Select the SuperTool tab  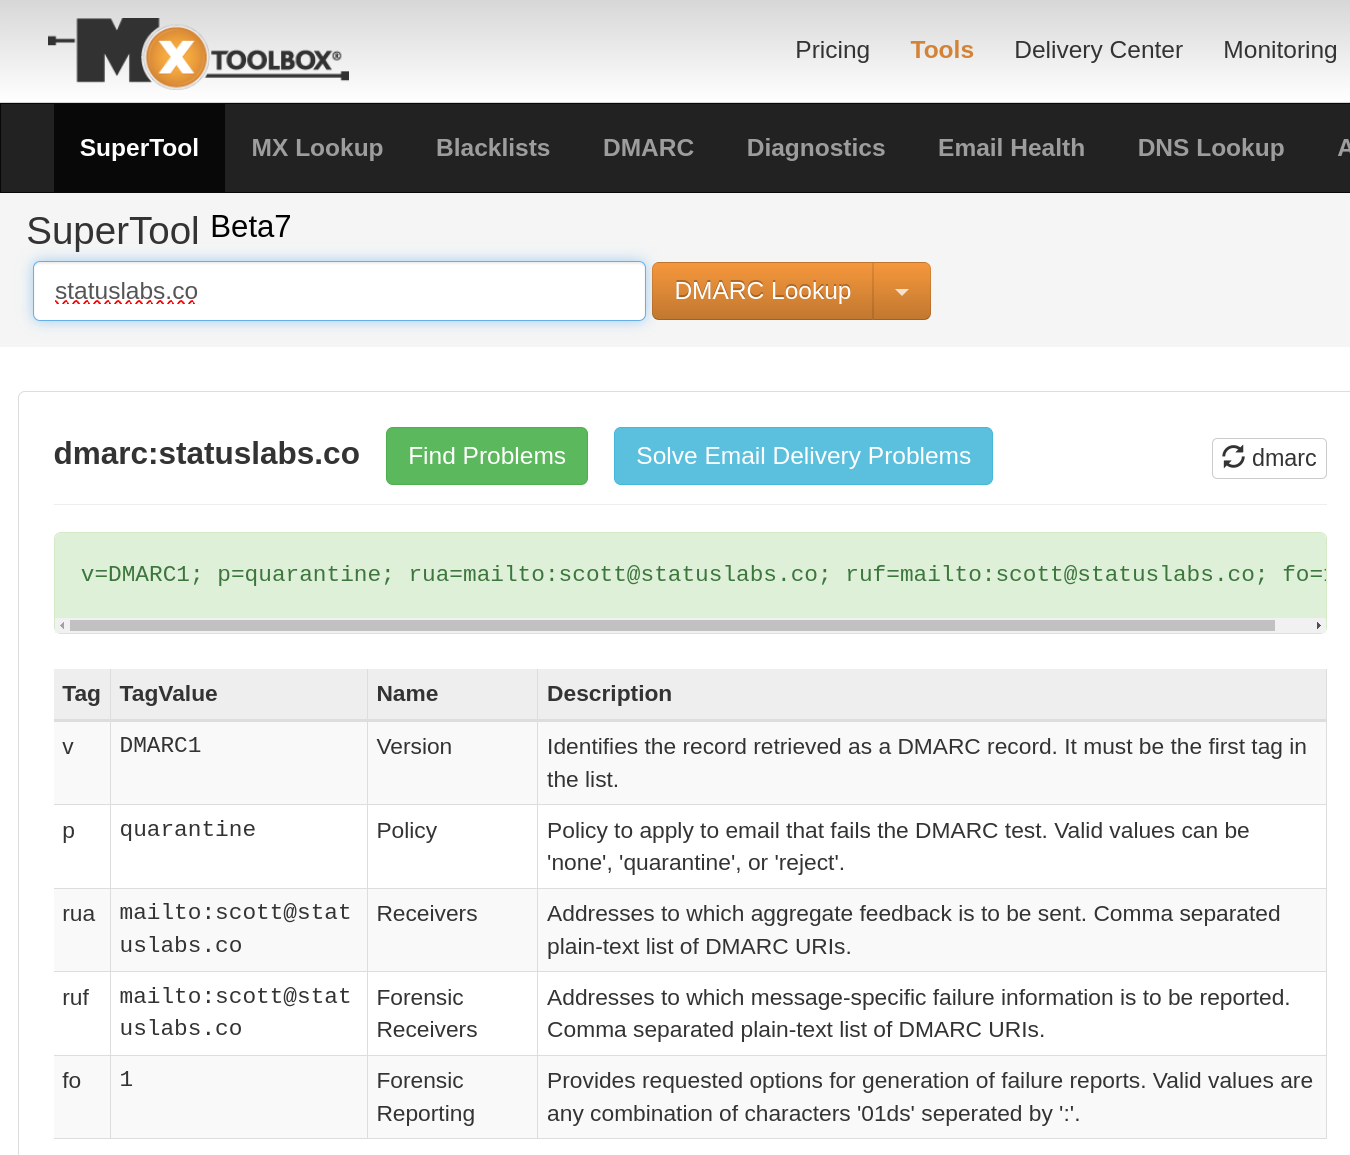click(x=139, y=148)
